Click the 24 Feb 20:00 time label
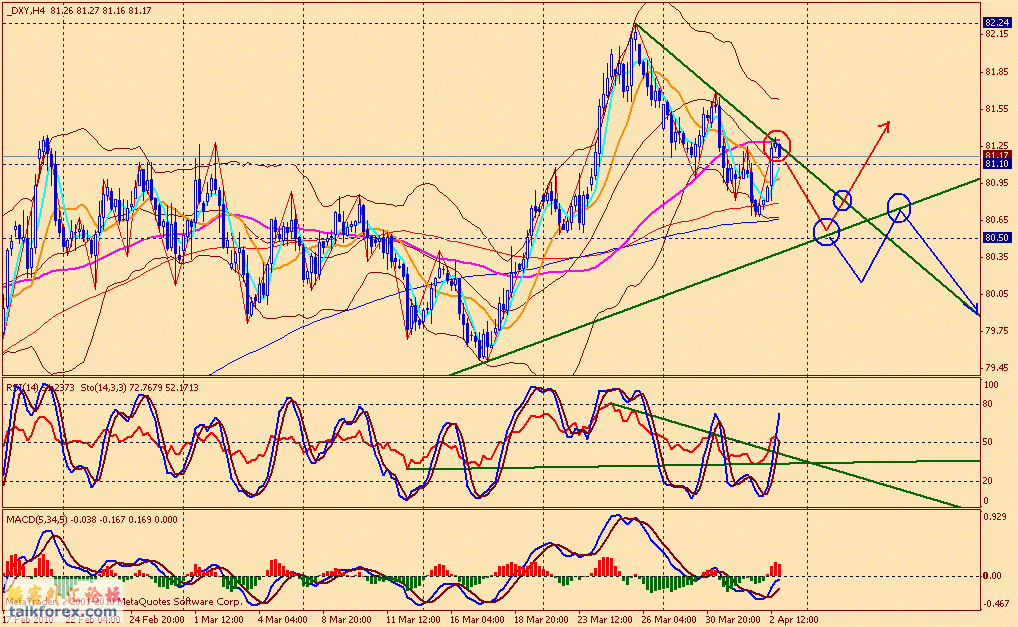The width and height of the screenshot is (1018, 627). click(155, 620)
